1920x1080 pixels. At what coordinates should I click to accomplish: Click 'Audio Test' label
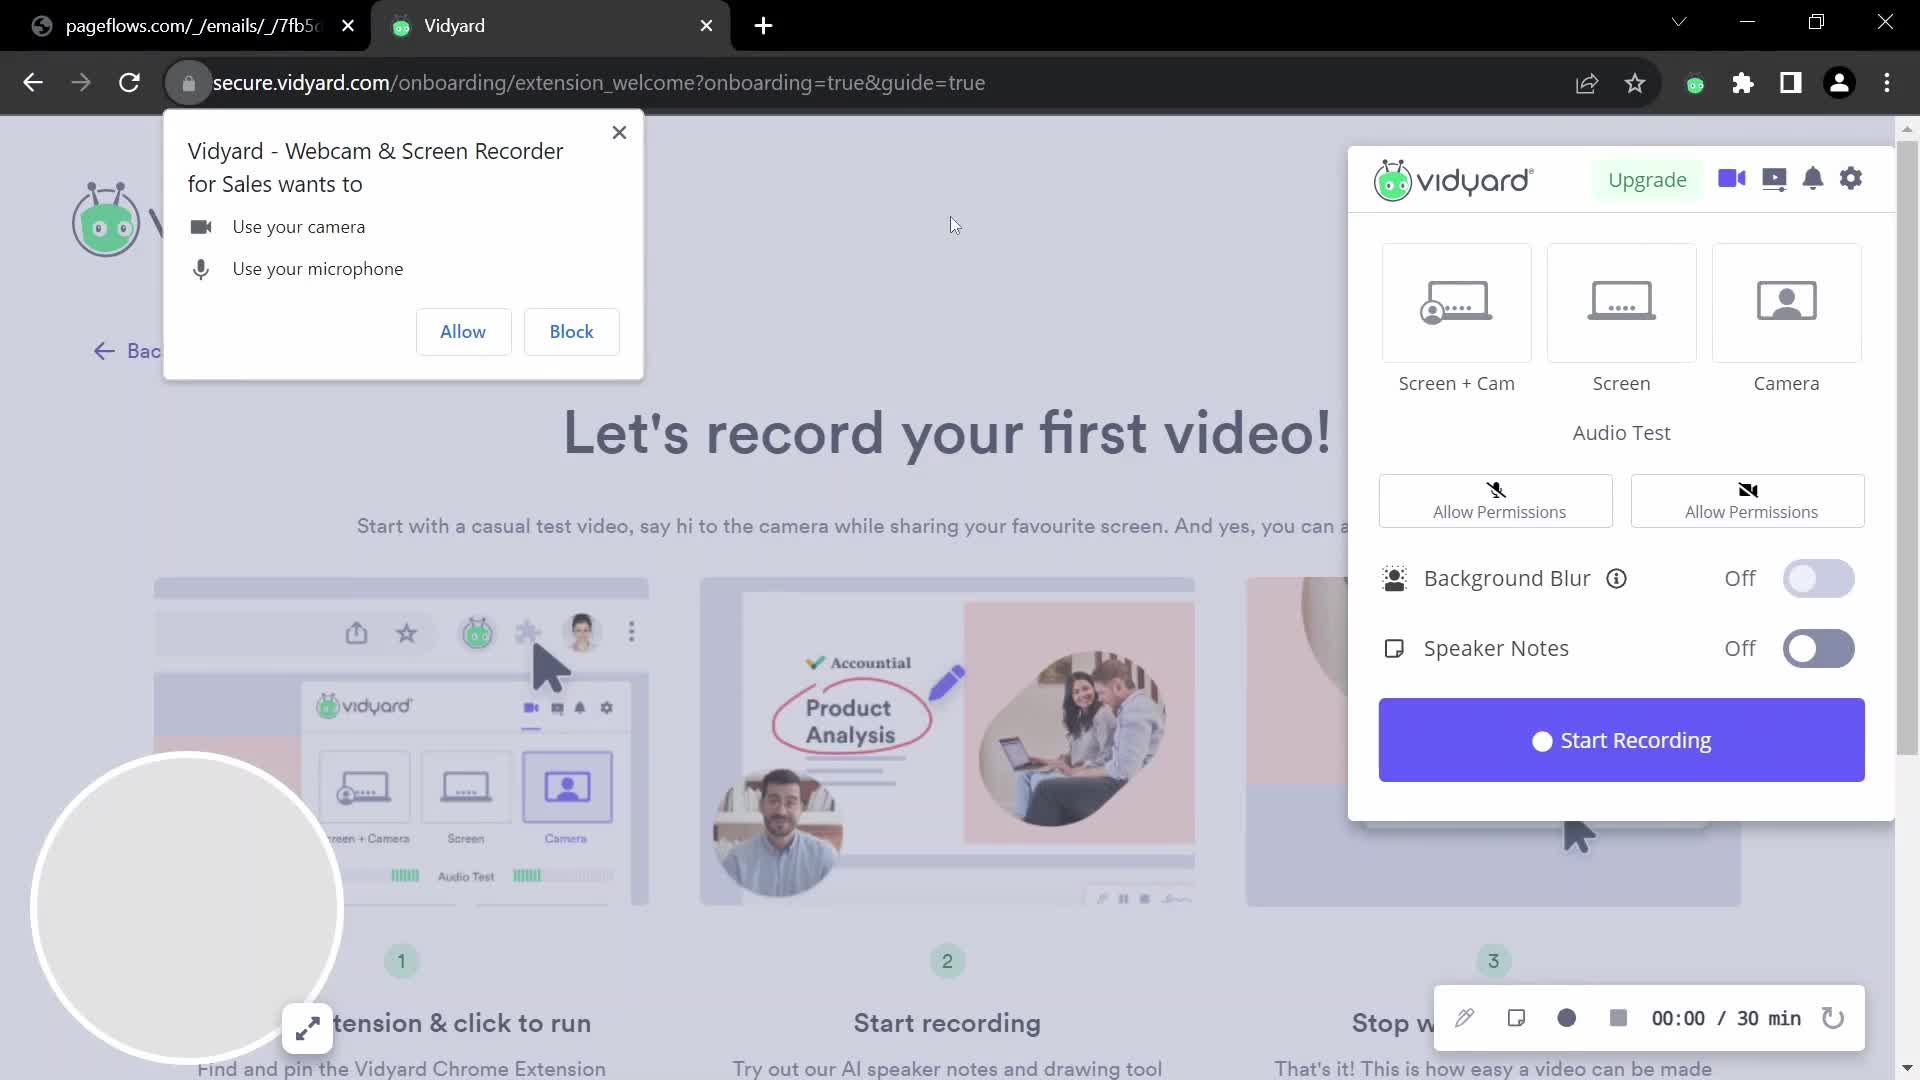[1621, 433]
